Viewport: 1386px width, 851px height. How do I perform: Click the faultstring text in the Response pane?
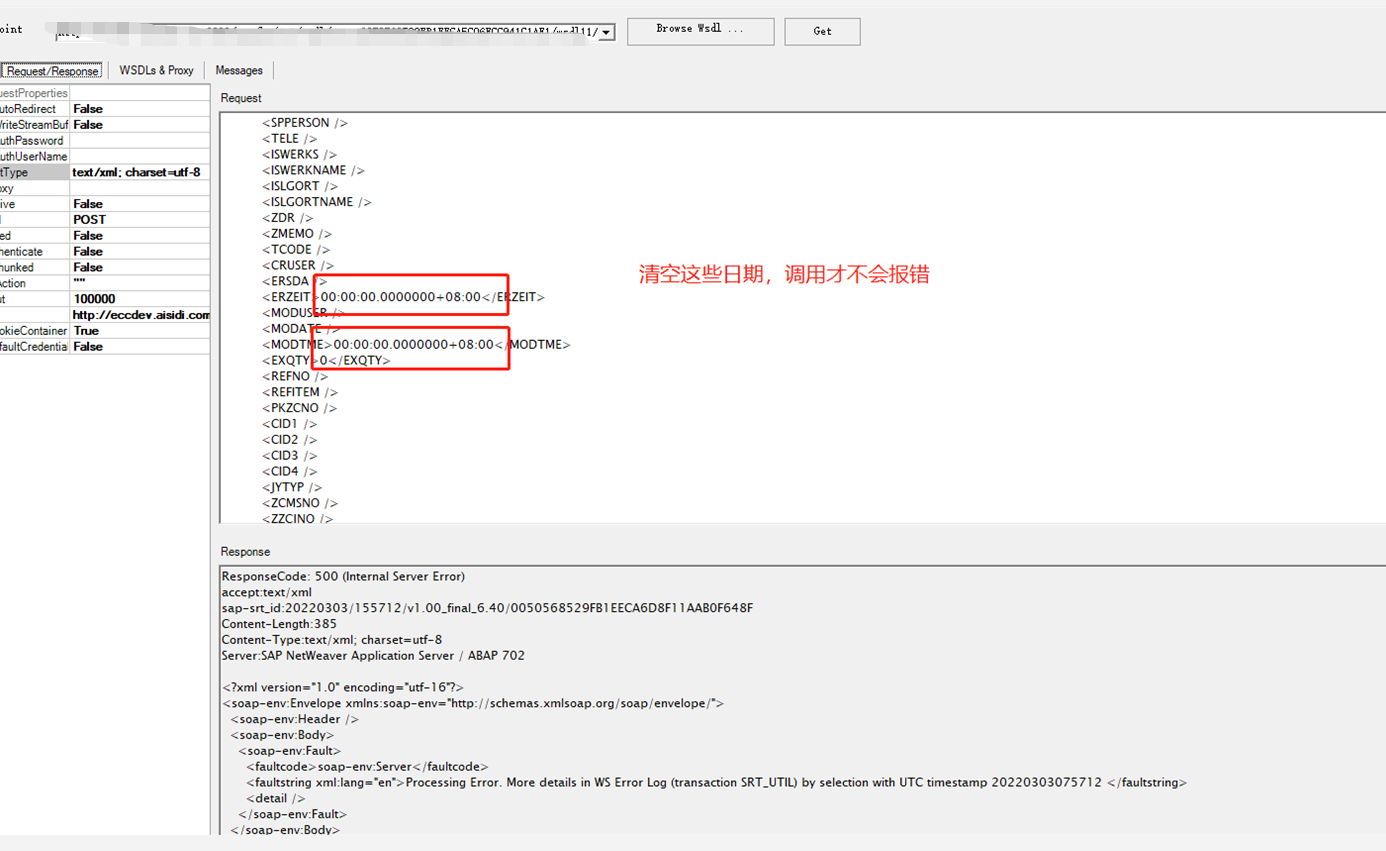pyautogui.click(x=700, y=782)
